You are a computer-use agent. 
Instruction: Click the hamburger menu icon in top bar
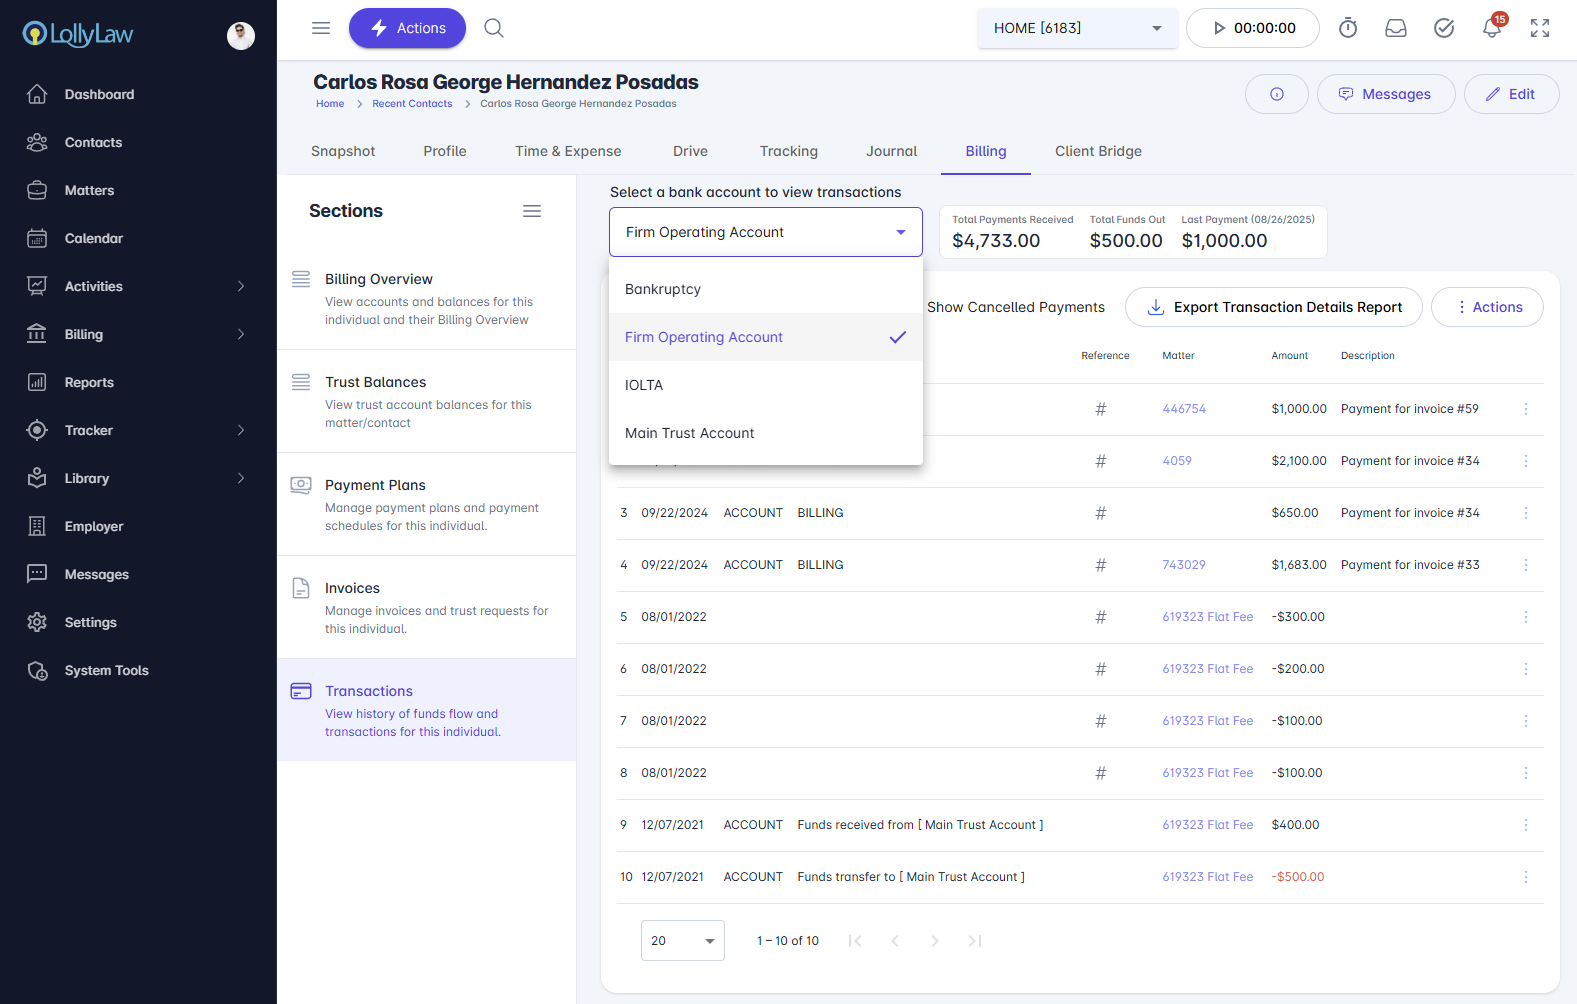tap(321, 28)
